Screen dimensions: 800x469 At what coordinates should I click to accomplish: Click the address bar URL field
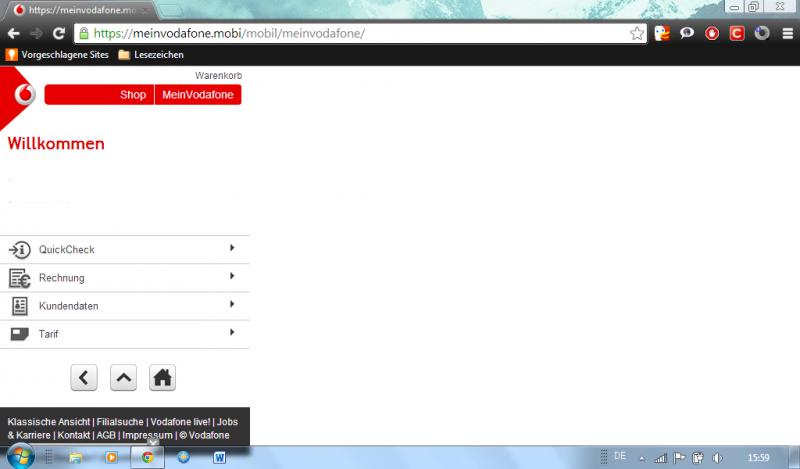click(360, 34)
